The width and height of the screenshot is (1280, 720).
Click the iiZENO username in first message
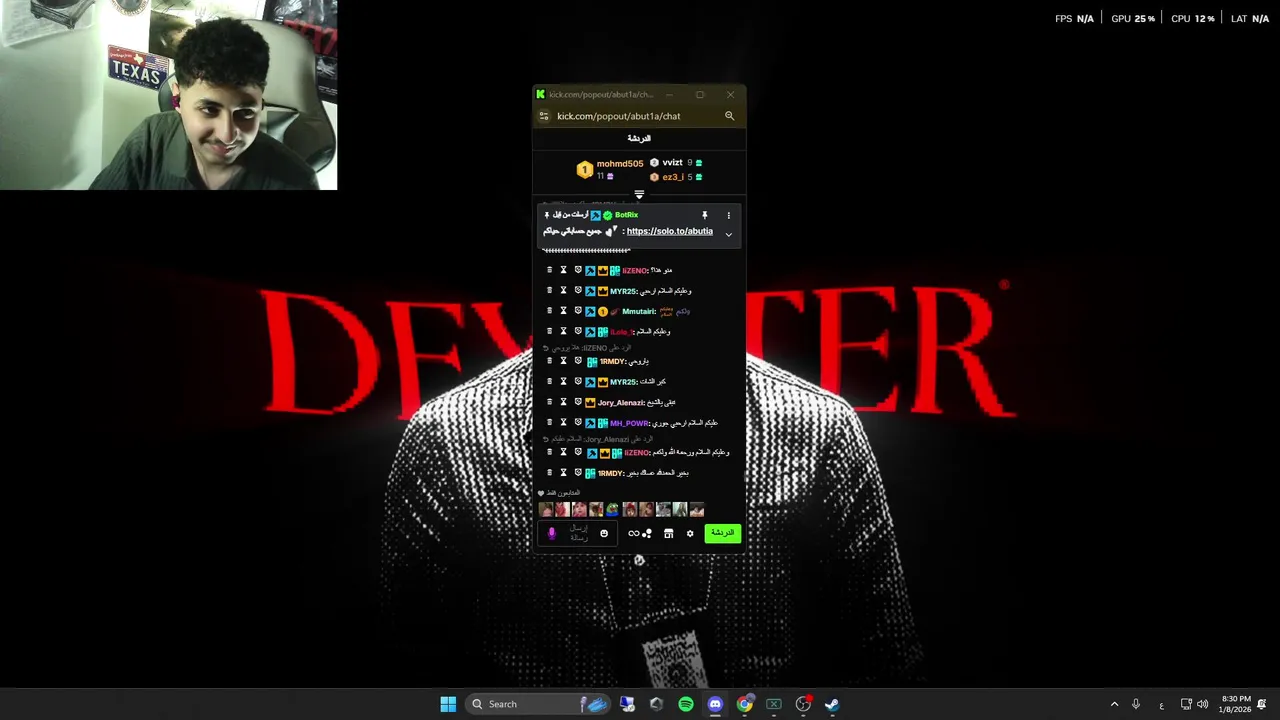click(x=636, y=271)
